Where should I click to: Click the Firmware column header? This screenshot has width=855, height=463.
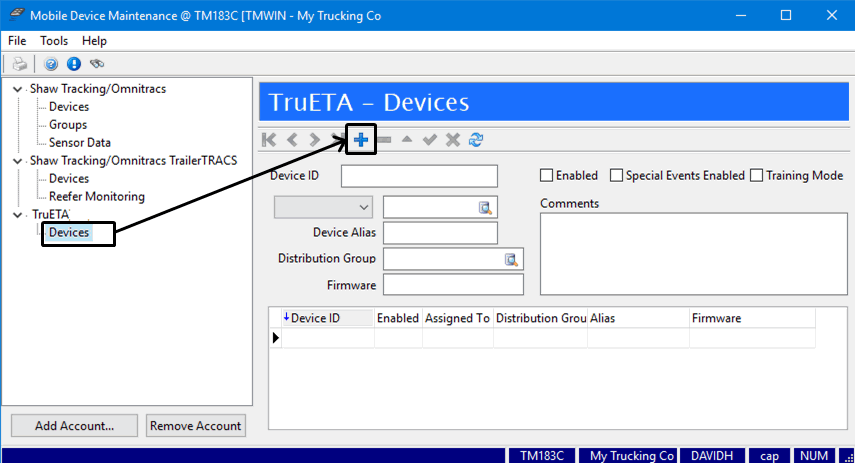(x=752, y=318)
